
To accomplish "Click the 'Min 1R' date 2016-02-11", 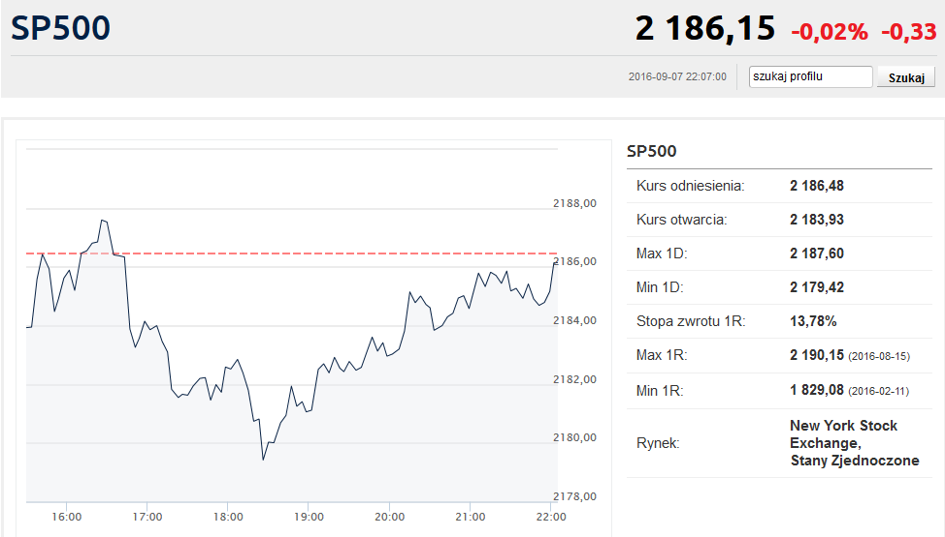I will click(879, 391).
